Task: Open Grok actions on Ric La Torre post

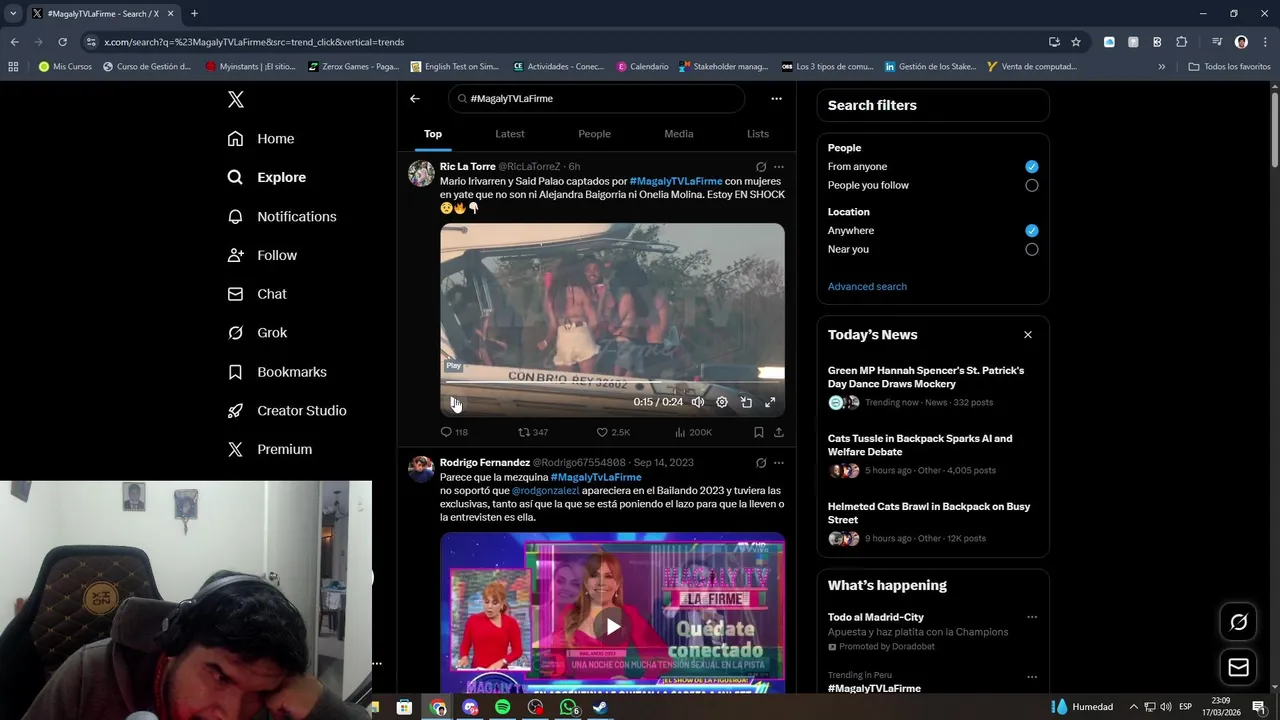Action: 761,167
